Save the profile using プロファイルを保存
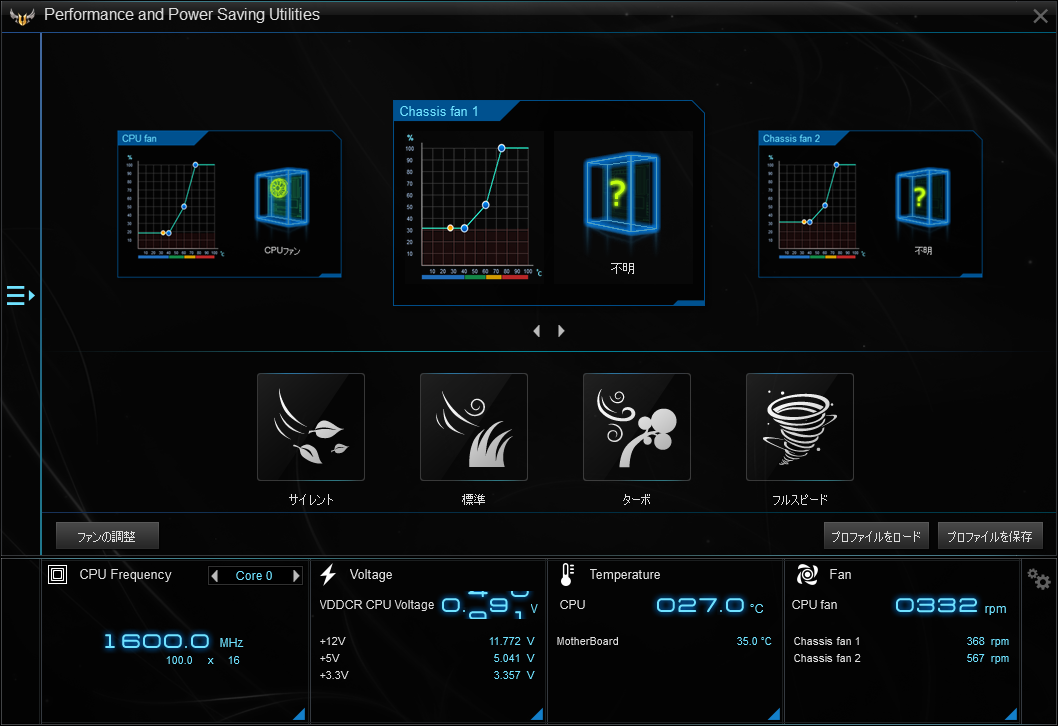Screen dimensions: 1058x726 click(990, 535)
